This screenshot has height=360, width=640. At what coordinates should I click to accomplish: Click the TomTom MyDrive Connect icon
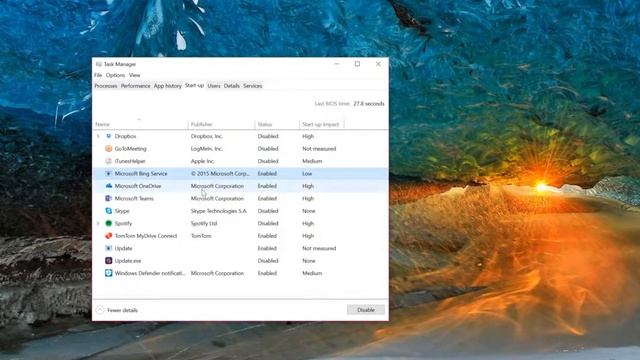coord(109,236)
